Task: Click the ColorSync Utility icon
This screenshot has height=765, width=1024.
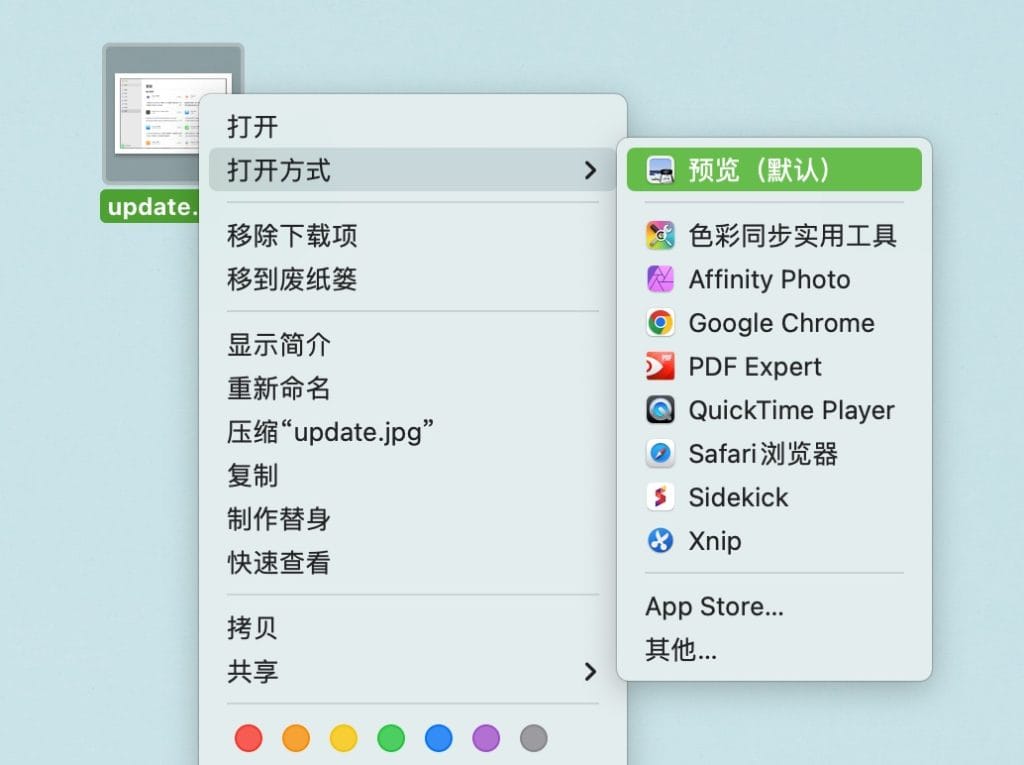Action: point(660,235)
